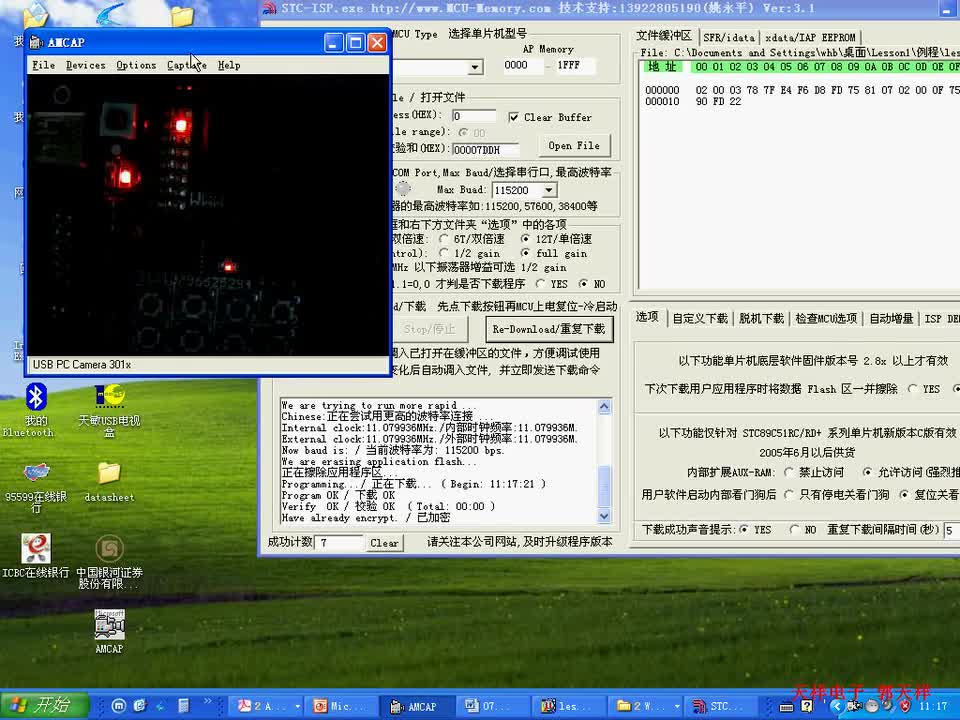This screenshot has width=960, height=720.
Task: Select 禁止访问 for internal AUX-RAM
Action: pos(789,472)
